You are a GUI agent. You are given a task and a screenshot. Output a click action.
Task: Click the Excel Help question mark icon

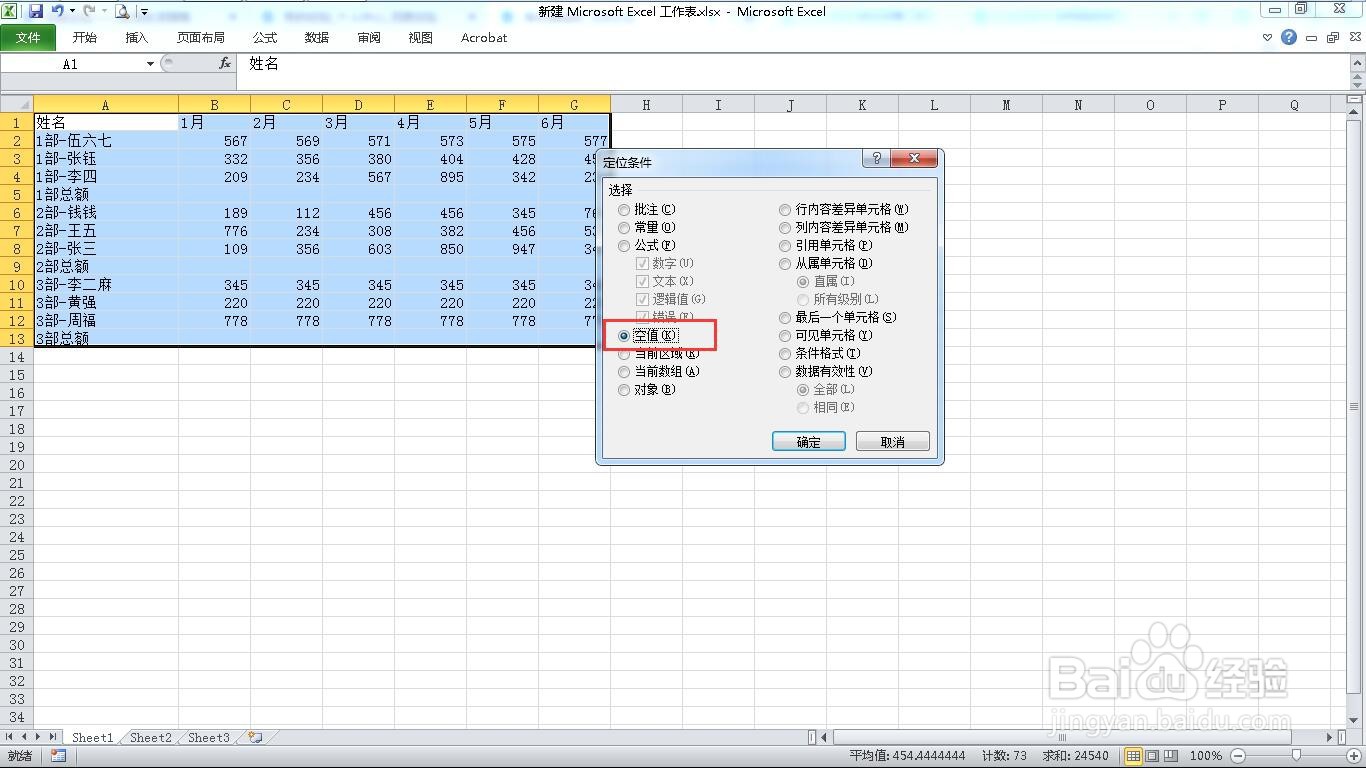1289,37
